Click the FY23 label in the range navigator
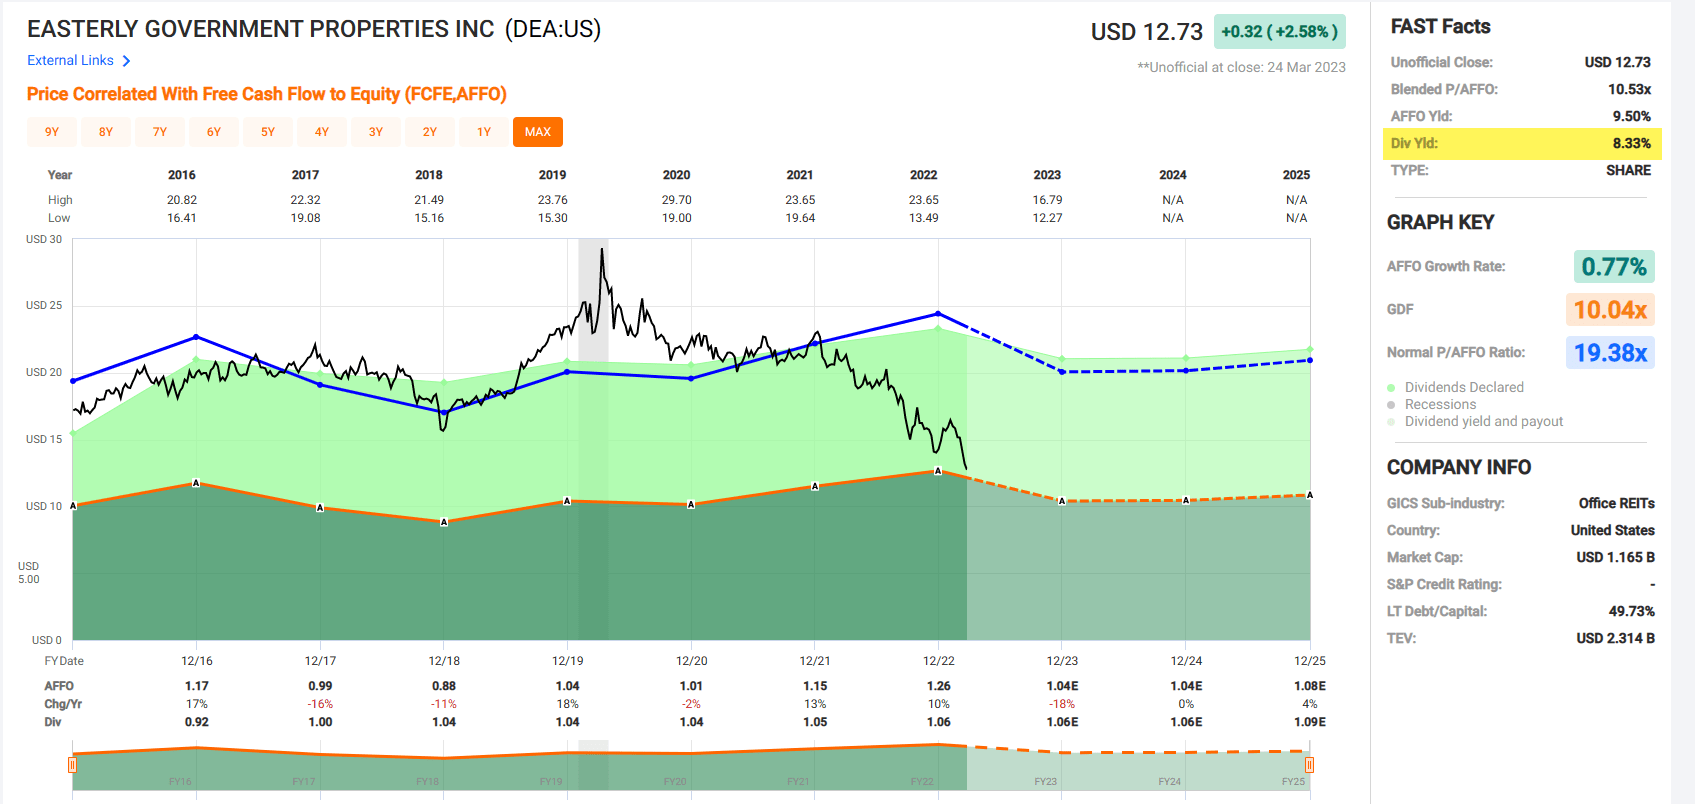Viewport: 1695px width, 804px height. pyautogui.click(x=1045, y=781)
